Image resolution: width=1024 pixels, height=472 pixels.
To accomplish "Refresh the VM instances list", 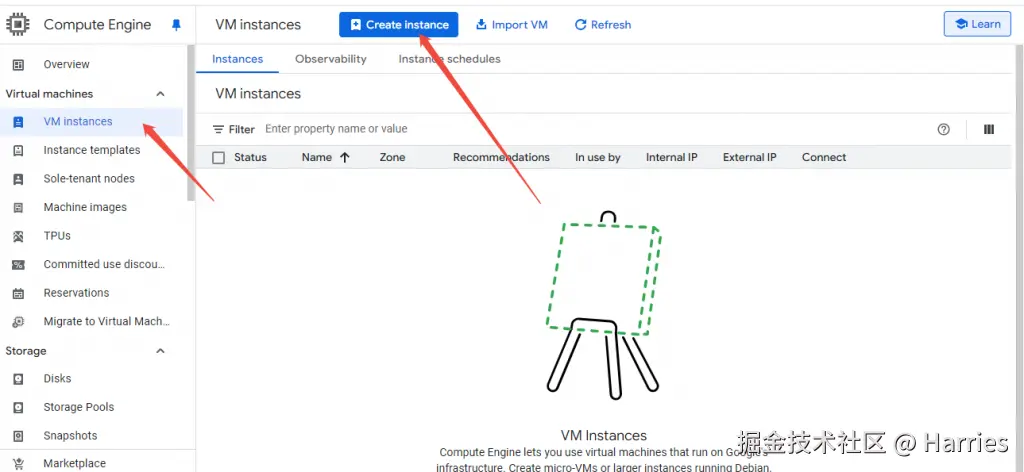I will (x=603, y=25).
